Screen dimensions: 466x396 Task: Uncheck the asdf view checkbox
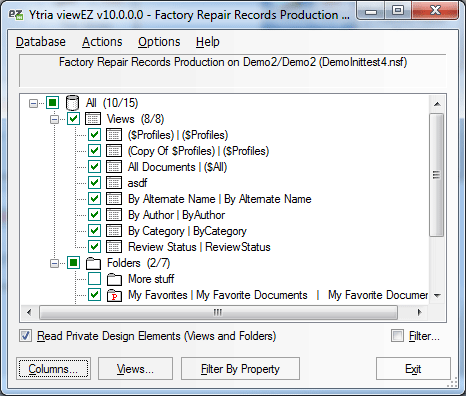point(94,183)
